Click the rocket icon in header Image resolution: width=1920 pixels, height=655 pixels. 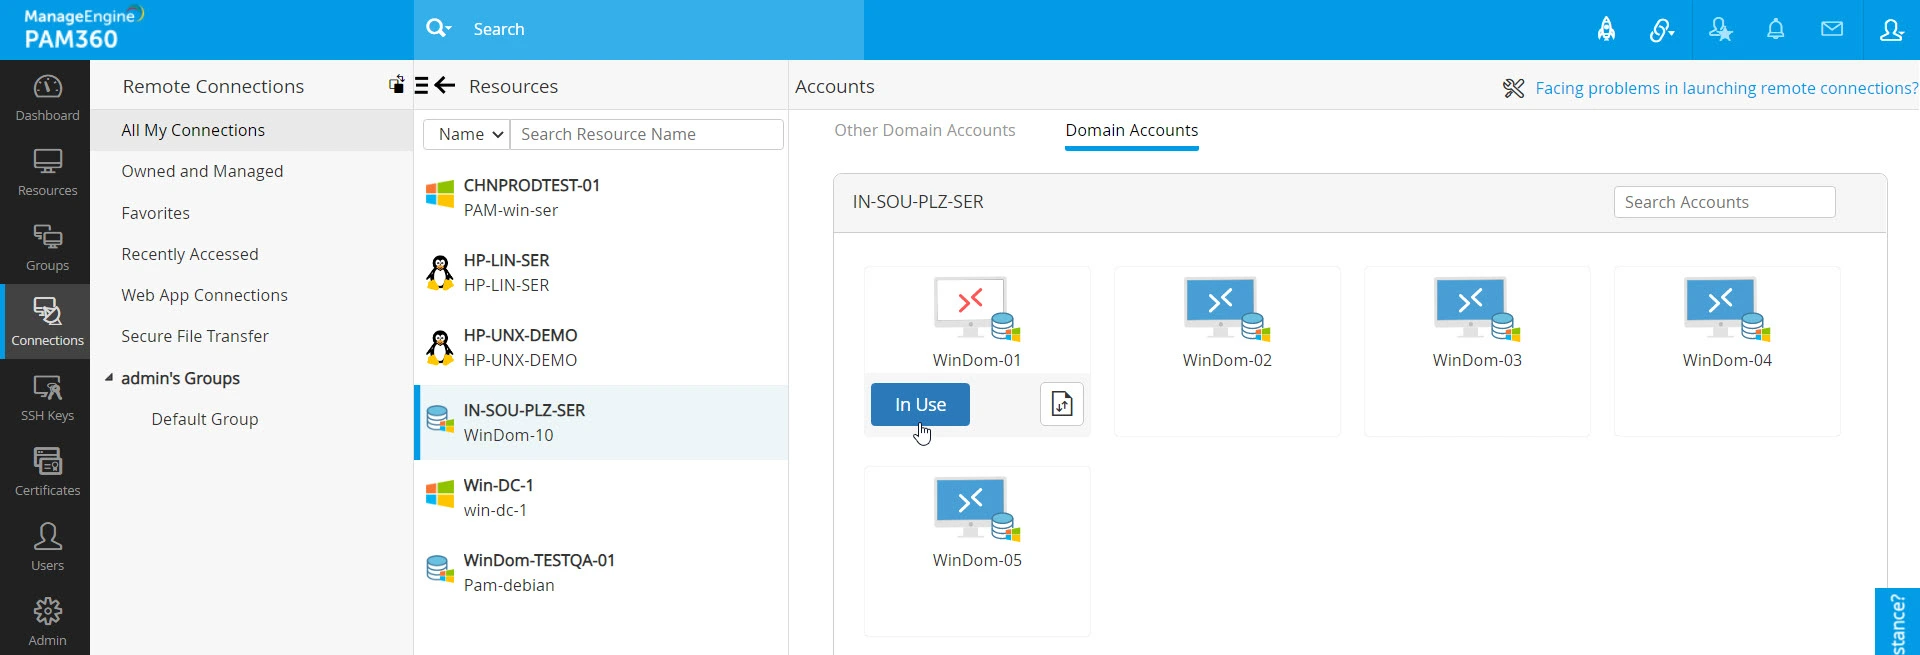point(1606,29)
